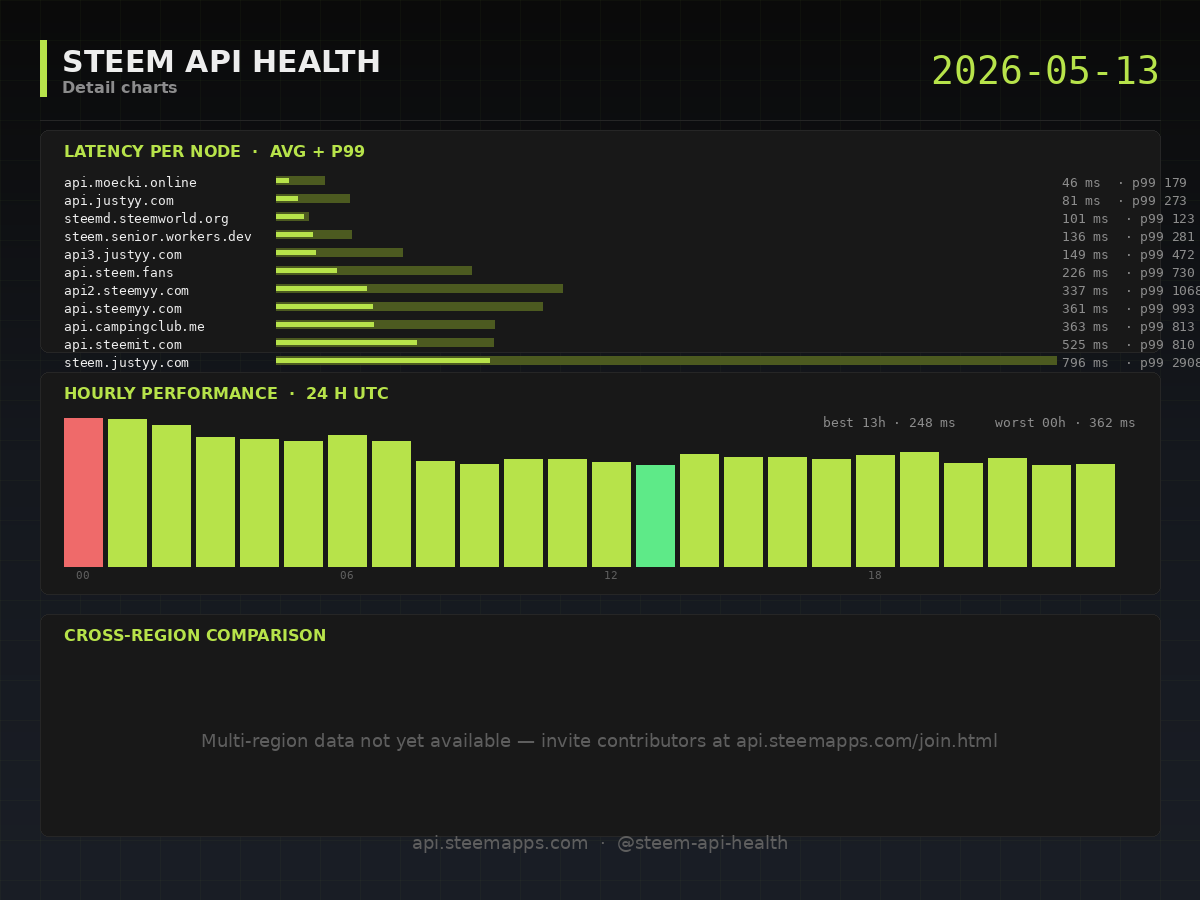Select the api.moecki.online node label
Image resolution: width=1200 pixels, height=900 pixels.
130,183
